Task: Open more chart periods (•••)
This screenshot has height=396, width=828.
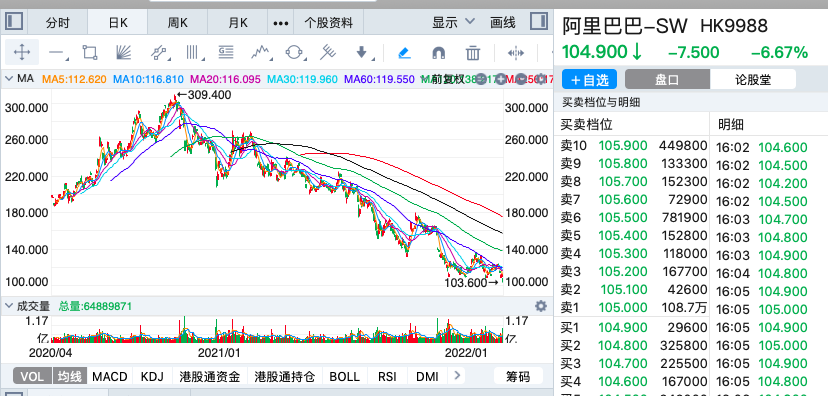Action: click(280, 23)
